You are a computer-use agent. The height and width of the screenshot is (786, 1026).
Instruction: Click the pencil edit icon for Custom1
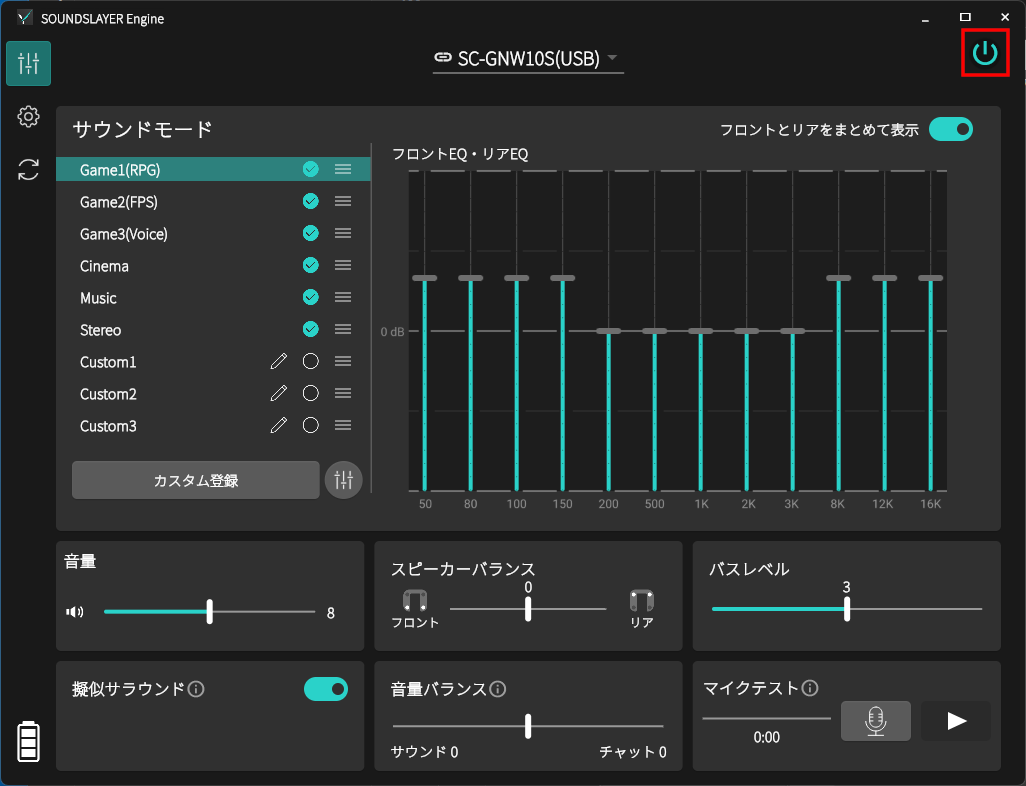coord(279,362)
